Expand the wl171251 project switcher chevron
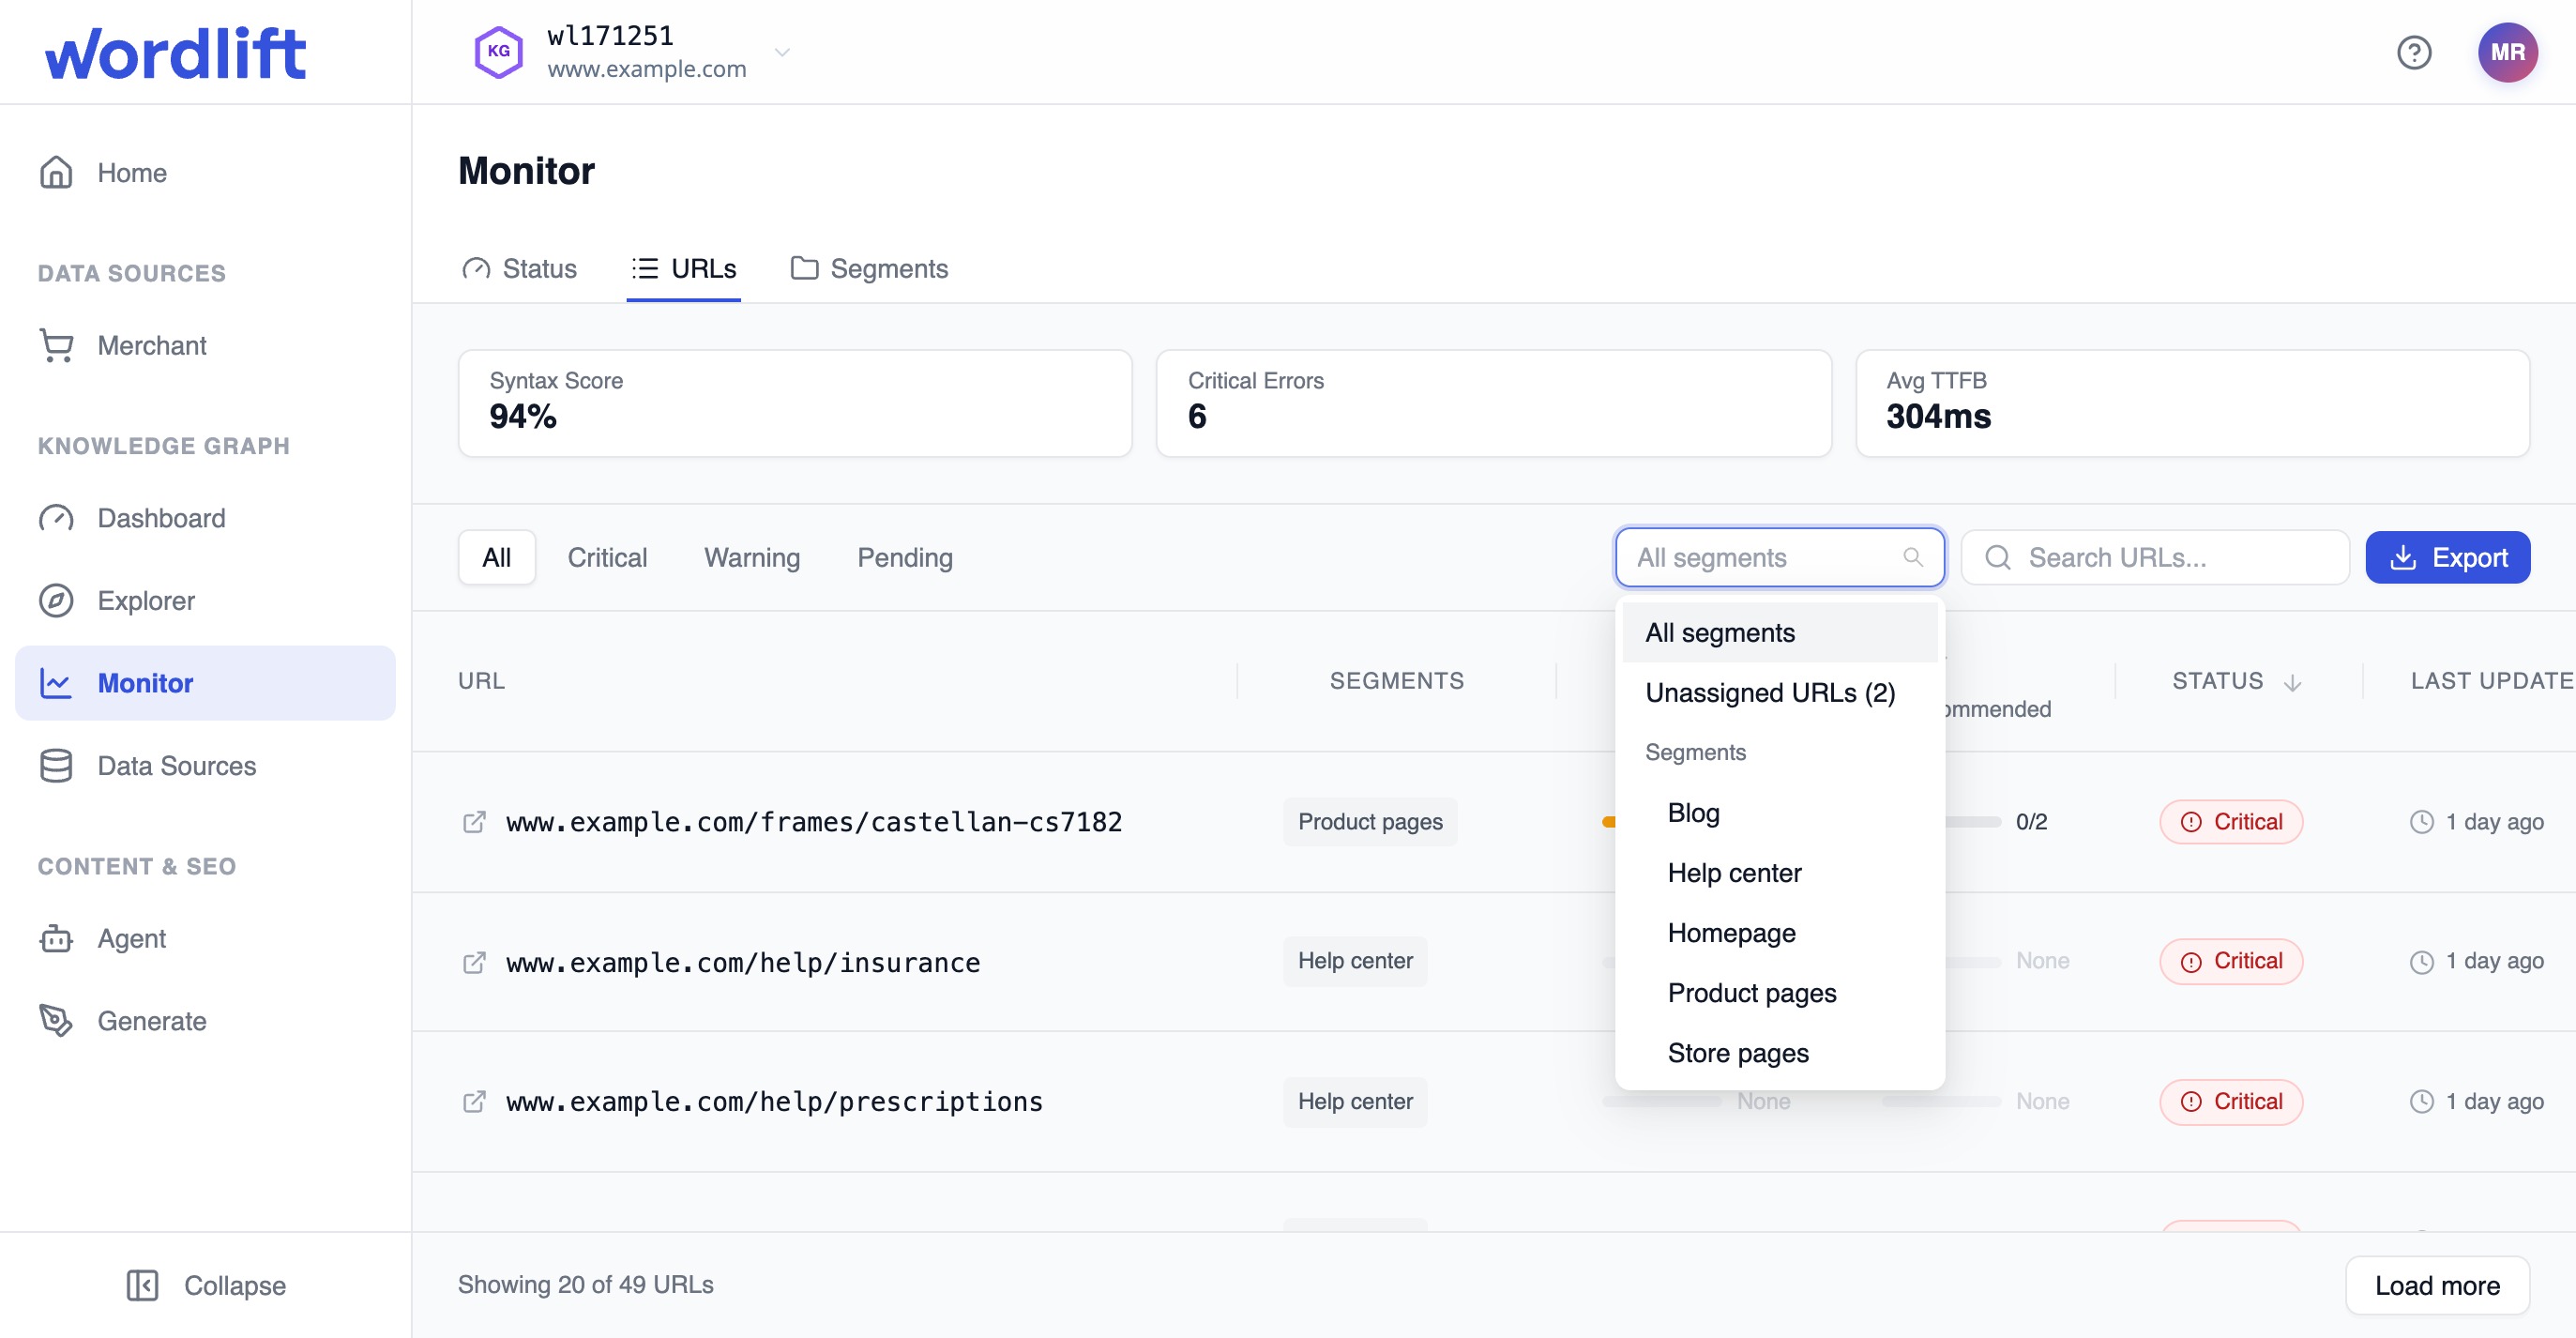 pos(782,52)
